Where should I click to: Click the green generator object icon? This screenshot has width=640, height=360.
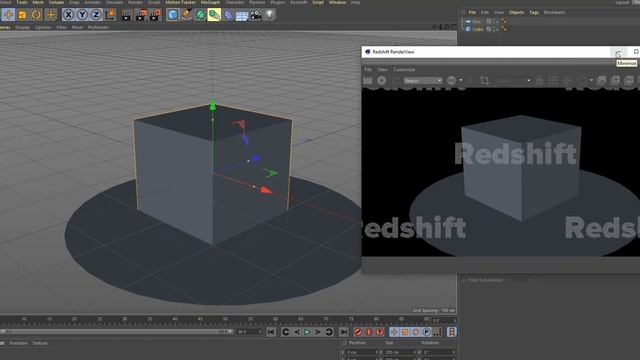point(200,15)
